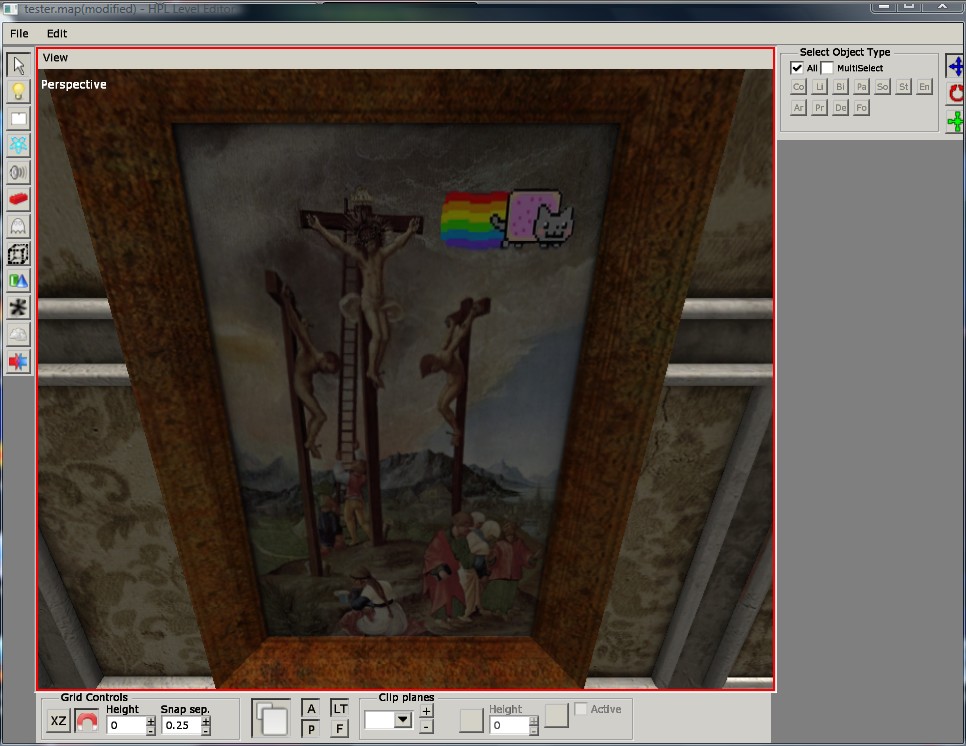Screen dimensions: 966x746
Task: Toggle the grid snap magnet button
Action: click(87, 721)
